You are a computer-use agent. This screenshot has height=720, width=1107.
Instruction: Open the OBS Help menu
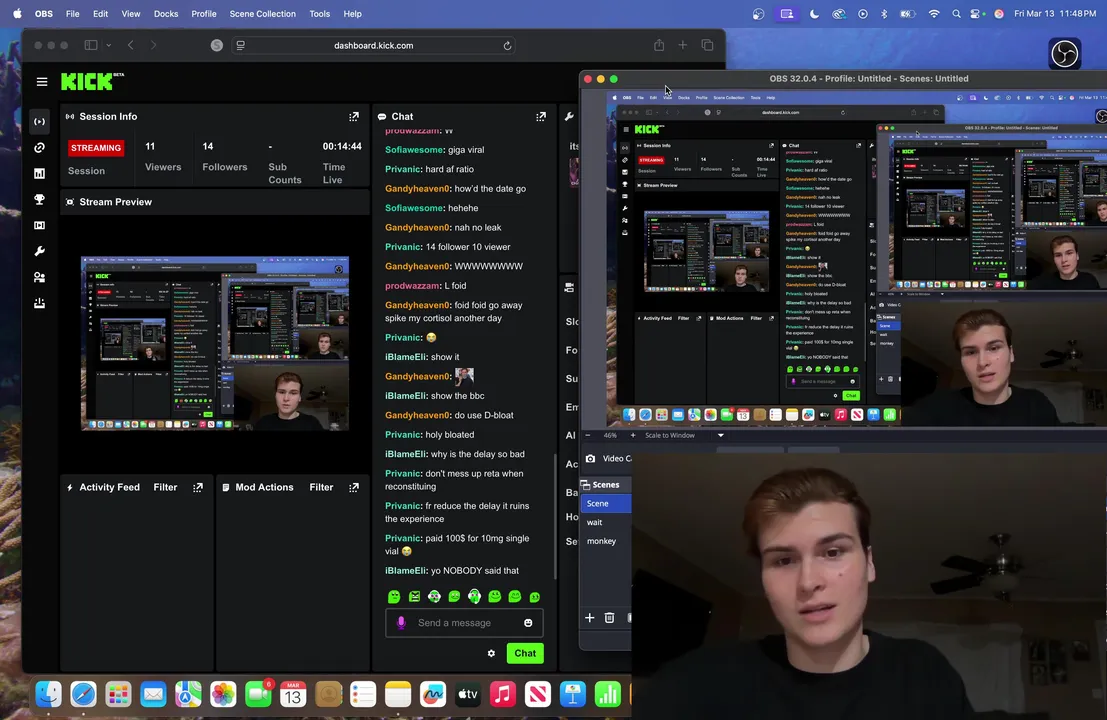pyautogui.click(x=352, y=13)
